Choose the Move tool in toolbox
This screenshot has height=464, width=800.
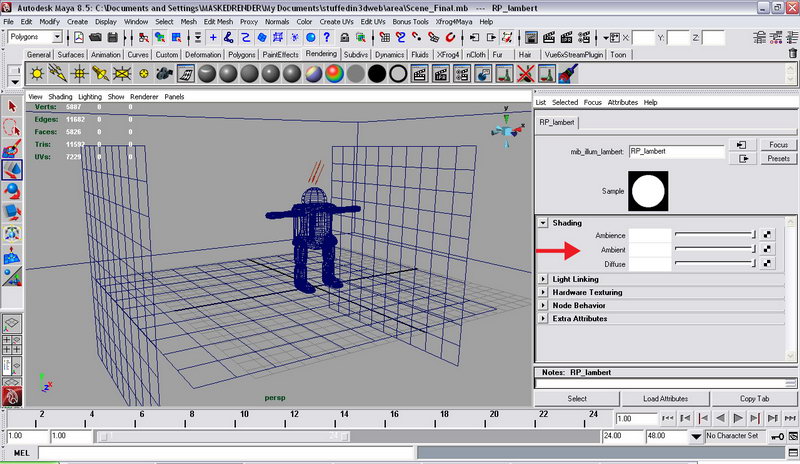coord(12,170)
